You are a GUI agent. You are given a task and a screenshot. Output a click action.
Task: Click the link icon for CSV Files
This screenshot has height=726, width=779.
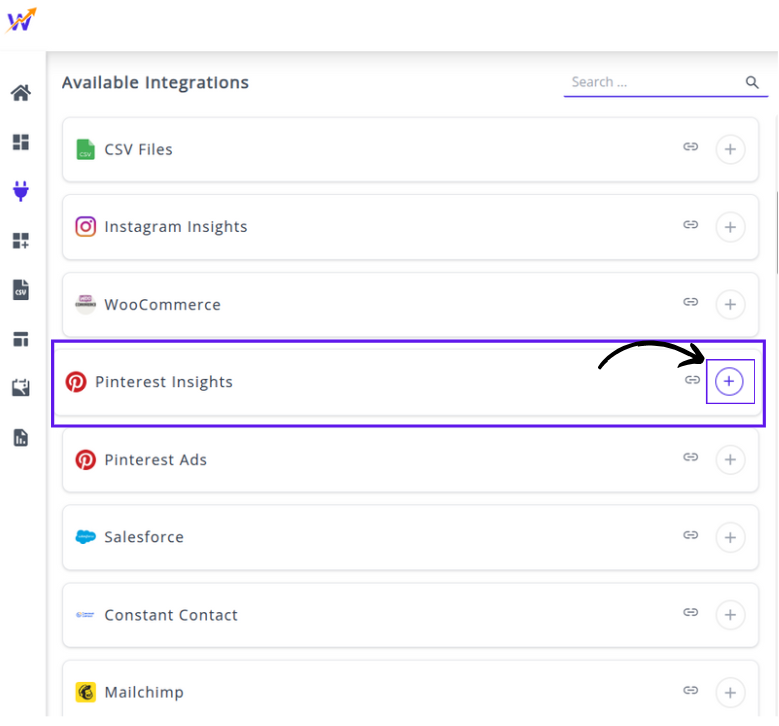click(x=690, y=147)
